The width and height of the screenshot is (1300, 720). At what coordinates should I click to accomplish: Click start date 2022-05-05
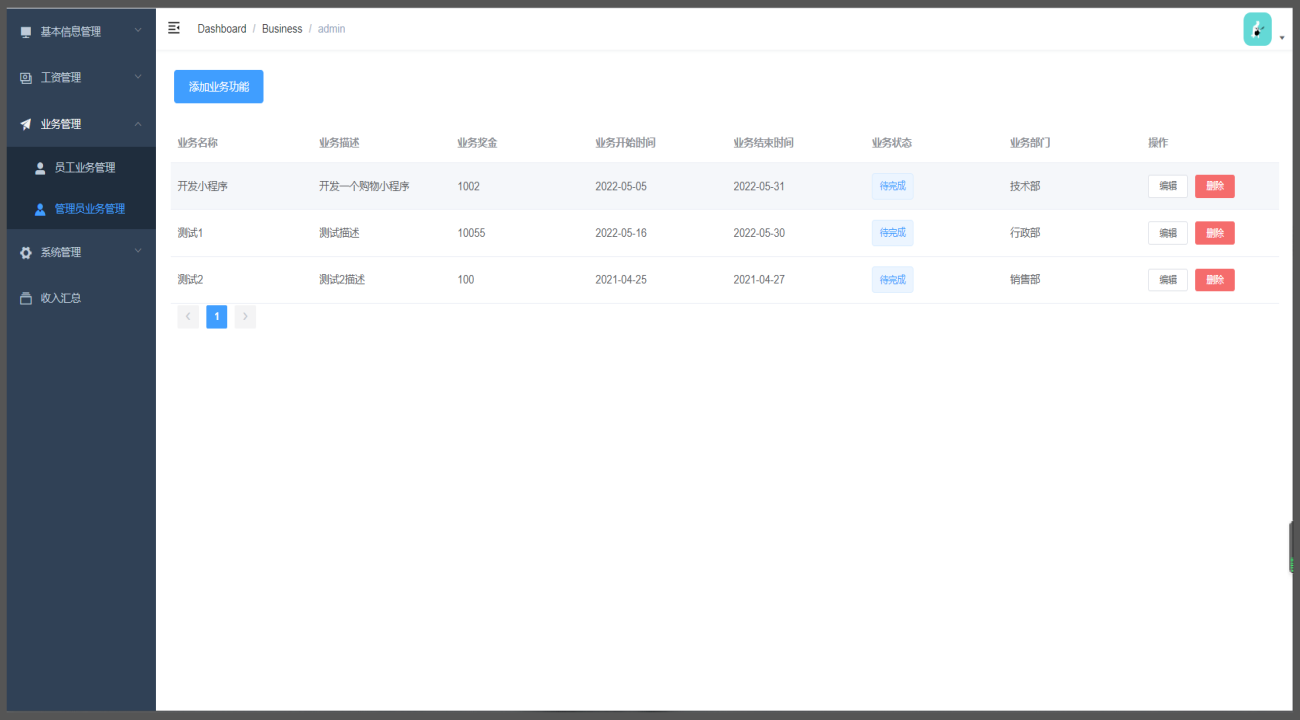click(621, 186)
